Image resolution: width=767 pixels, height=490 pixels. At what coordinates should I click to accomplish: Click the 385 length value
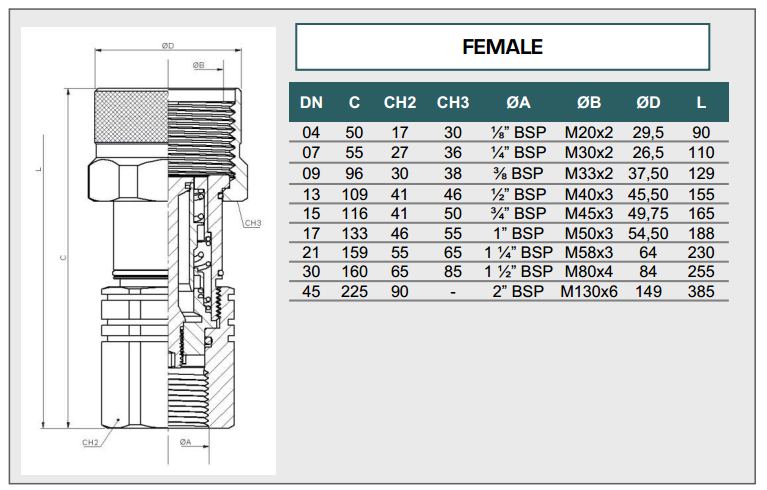click(702, 291)
